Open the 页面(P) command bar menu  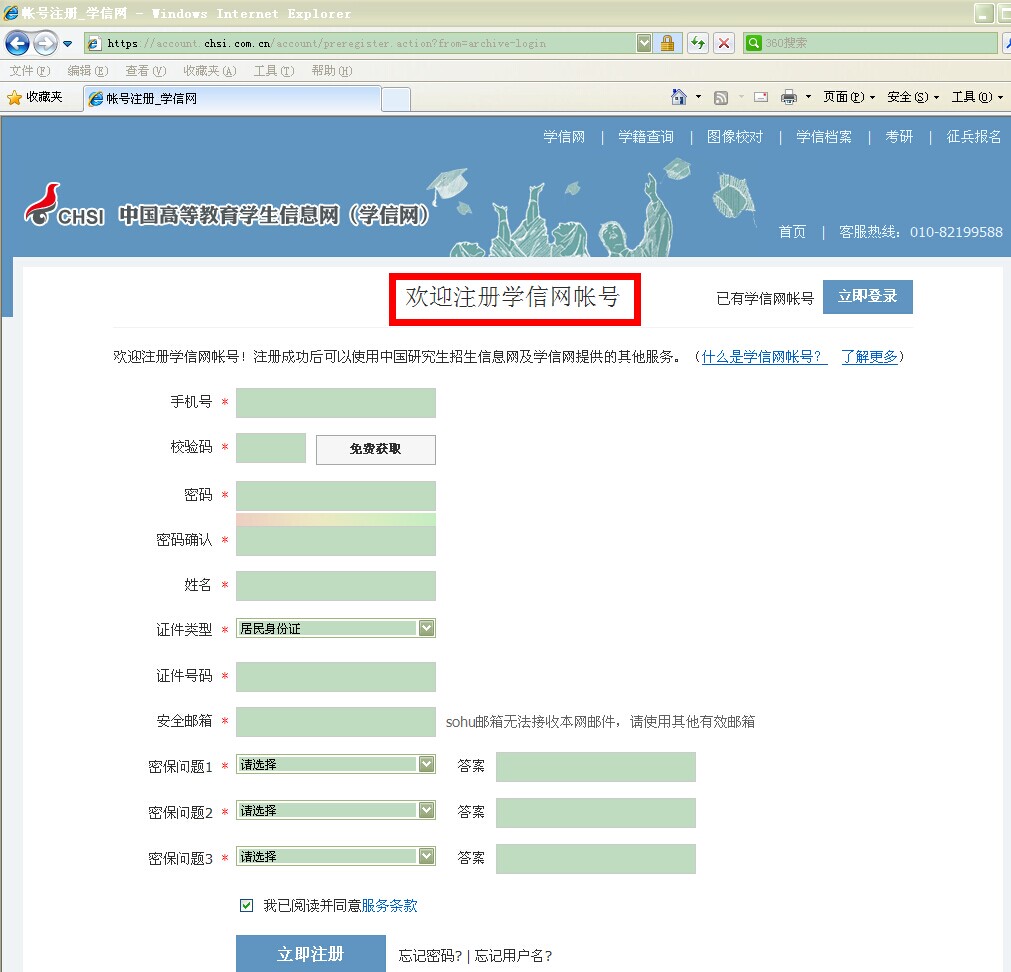pyautogui.click(x=849, y=97)
